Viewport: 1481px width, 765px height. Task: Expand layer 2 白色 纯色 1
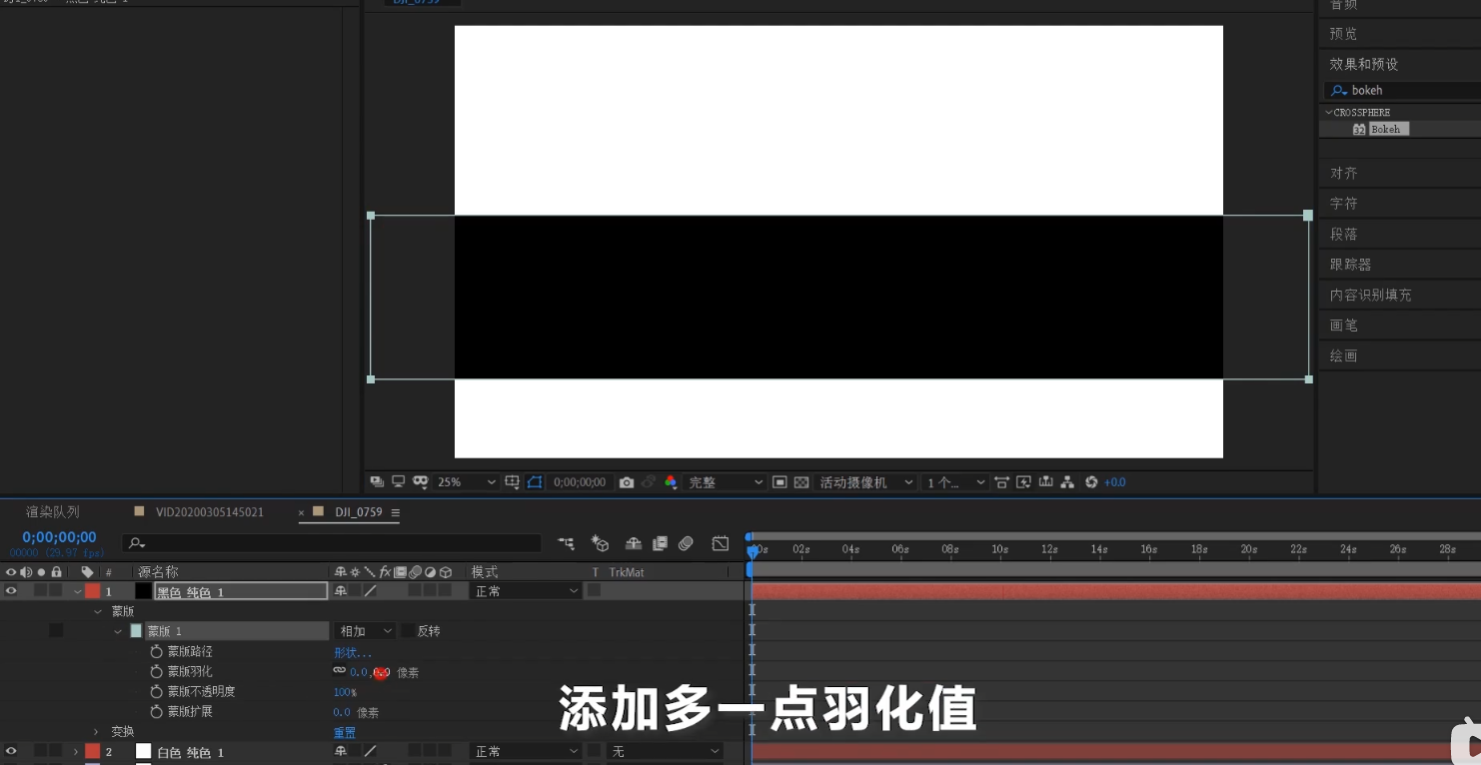pyautogui.click(x=76, y=751)
